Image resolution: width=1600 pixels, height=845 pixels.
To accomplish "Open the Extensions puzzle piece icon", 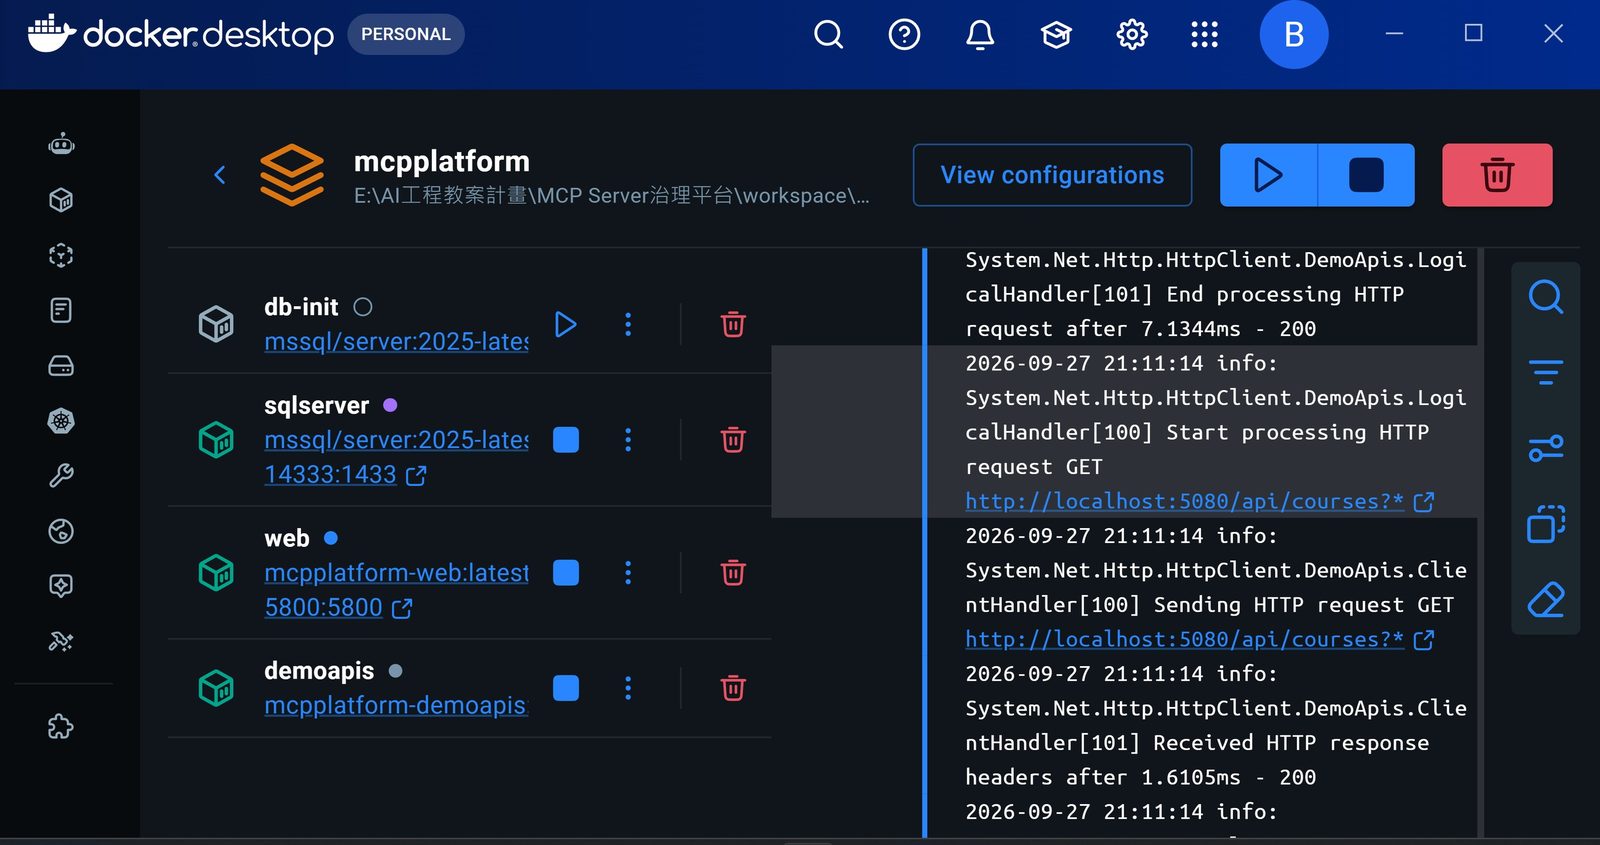I will (x=61, y=727).
